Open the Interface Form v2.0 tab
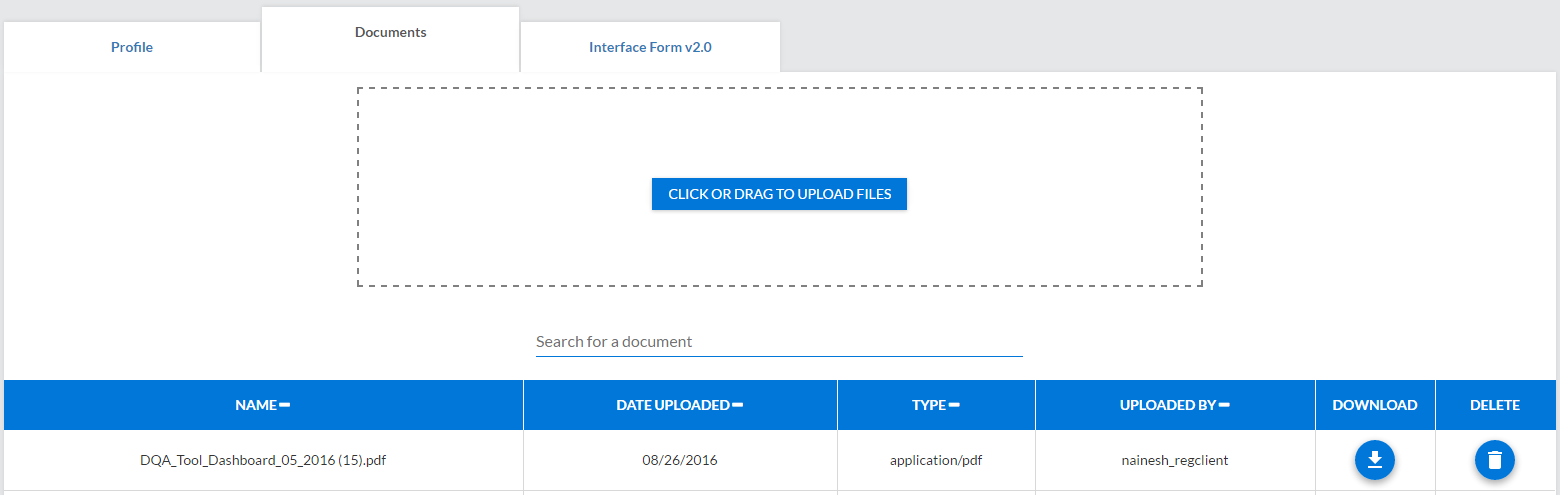The image size is (1560, 495). (650, 47)
